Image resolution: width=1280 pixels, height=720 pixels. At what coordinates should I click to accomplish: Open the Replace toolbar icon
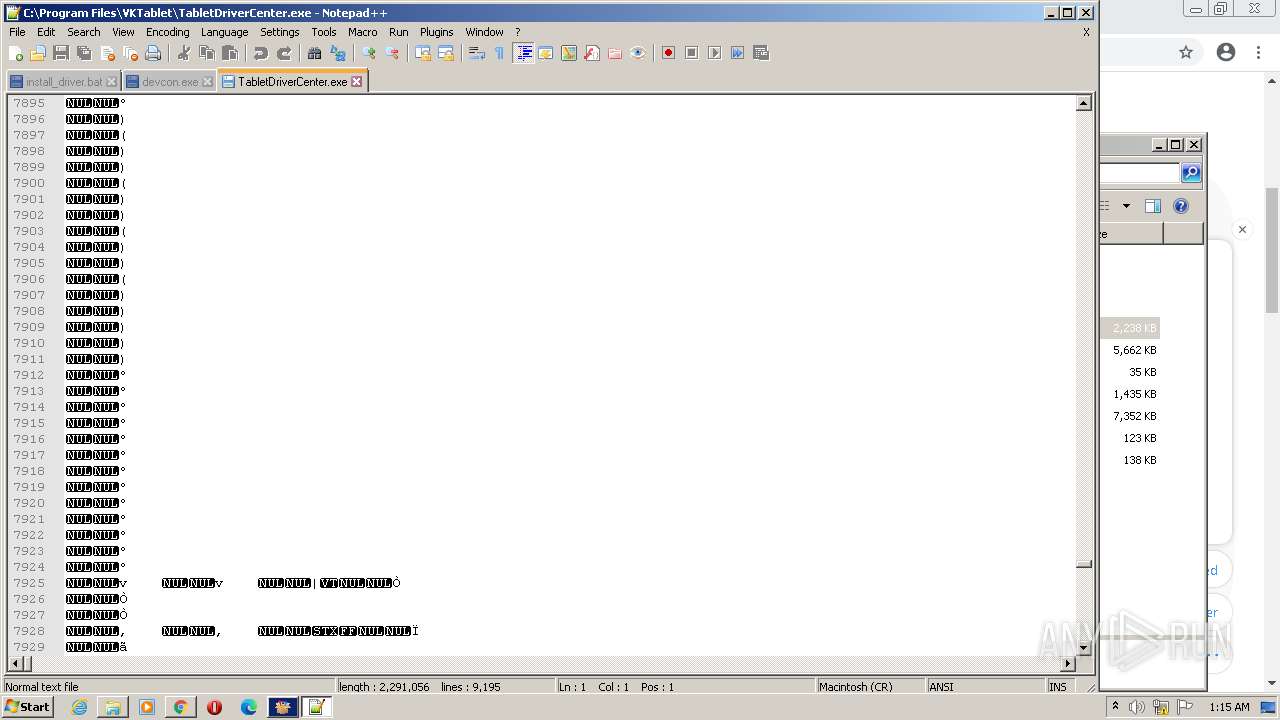[x=338, y=53]
